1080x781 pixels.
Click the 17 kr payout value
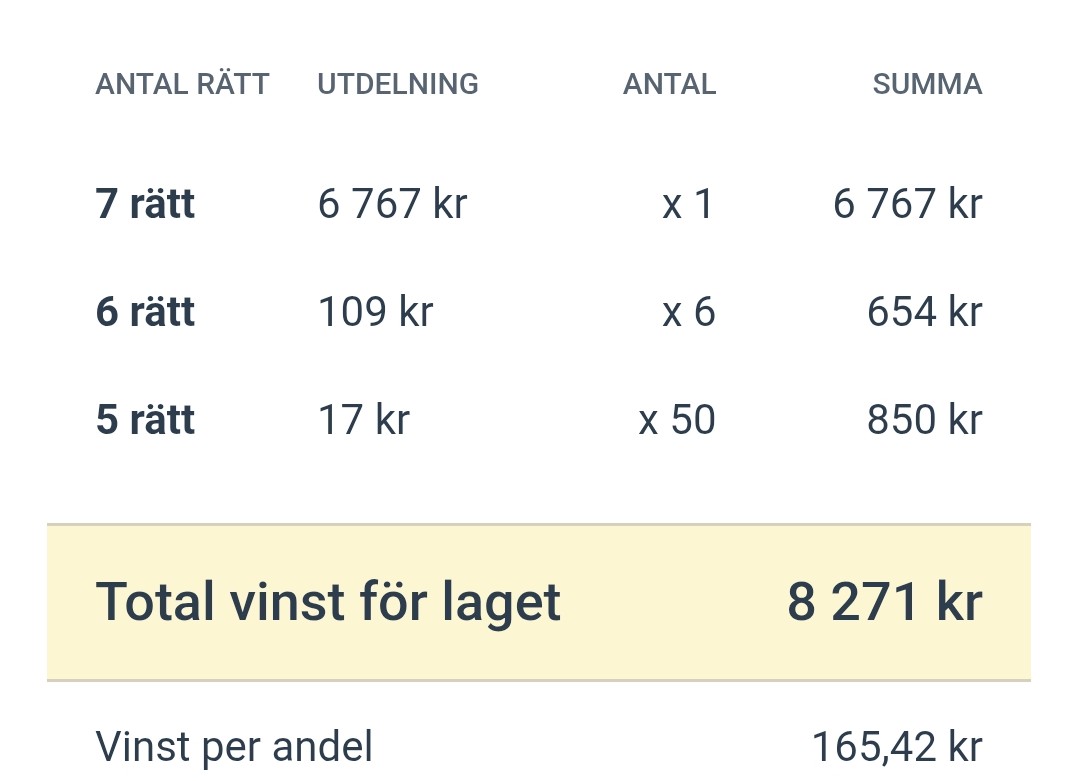click(364, 419)
